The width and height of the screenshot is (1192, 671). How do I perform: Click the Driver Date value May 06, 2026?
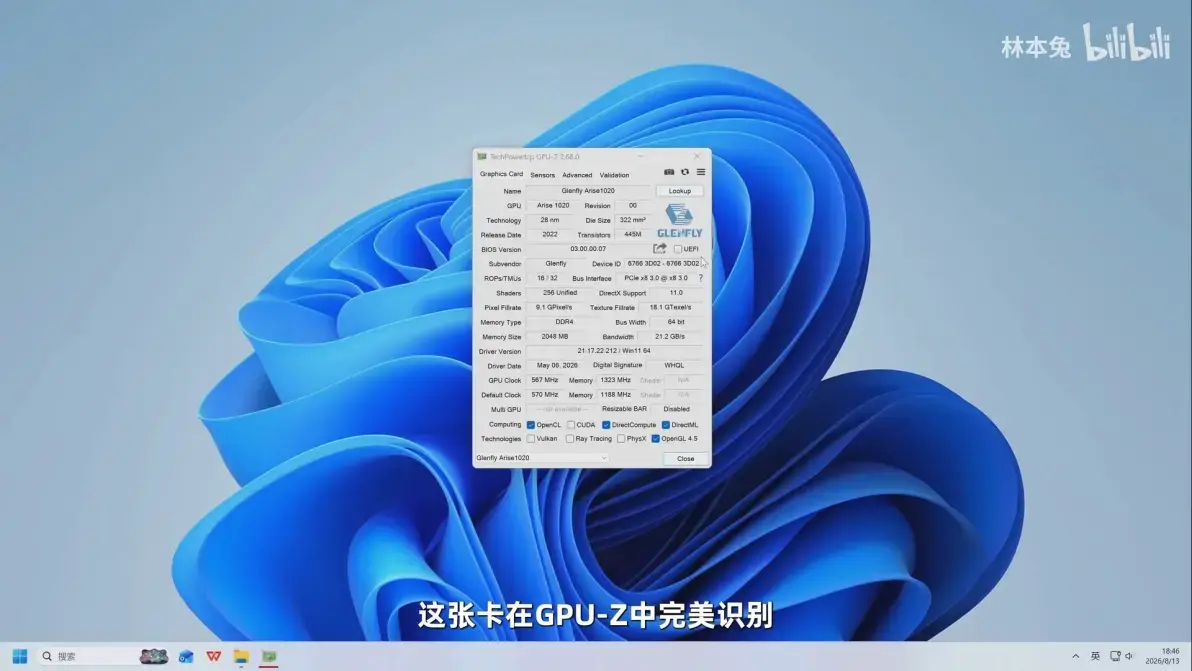coord(556,366)
